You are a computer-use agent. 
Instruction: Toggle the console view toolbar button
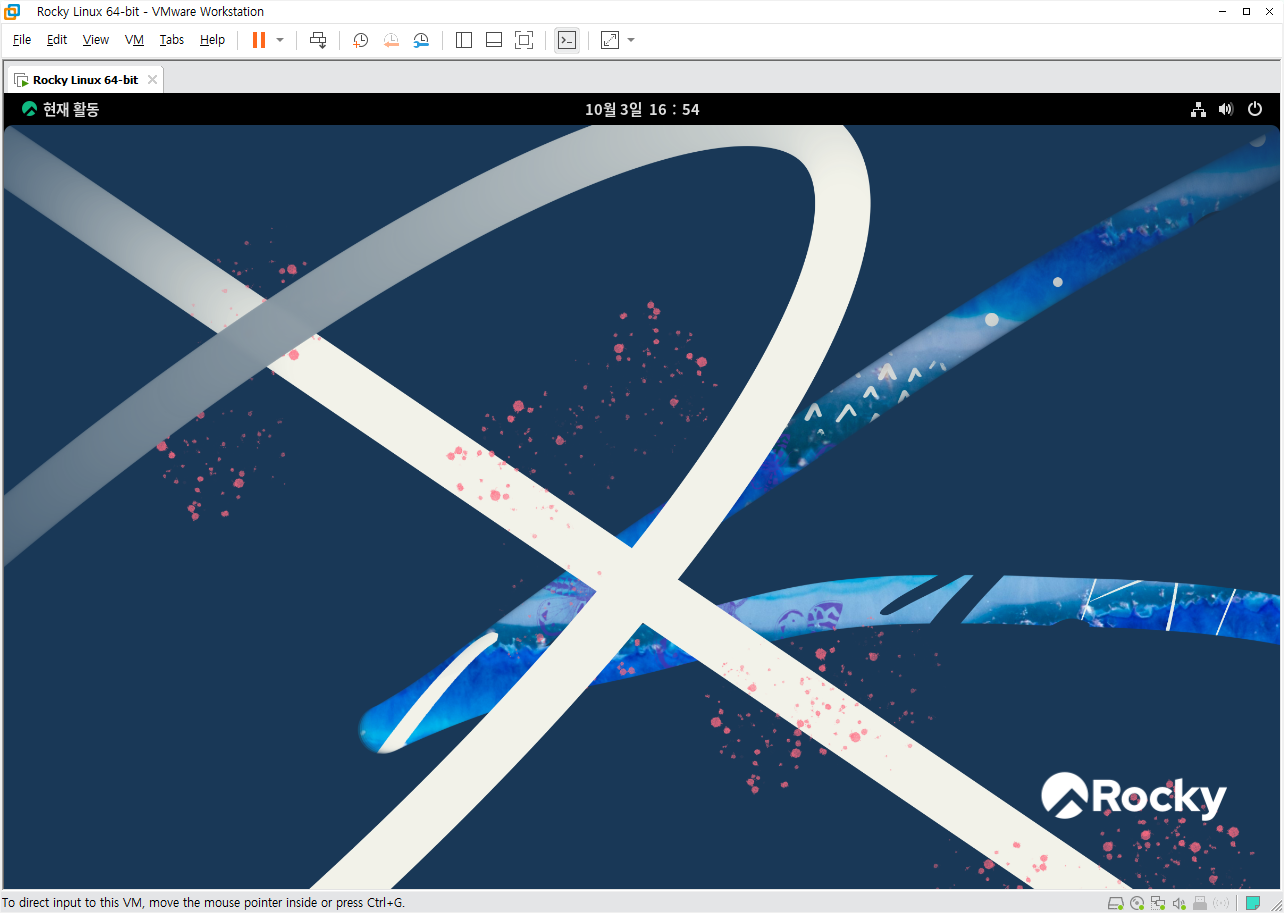pyautogui.click(x=567, y=40)
